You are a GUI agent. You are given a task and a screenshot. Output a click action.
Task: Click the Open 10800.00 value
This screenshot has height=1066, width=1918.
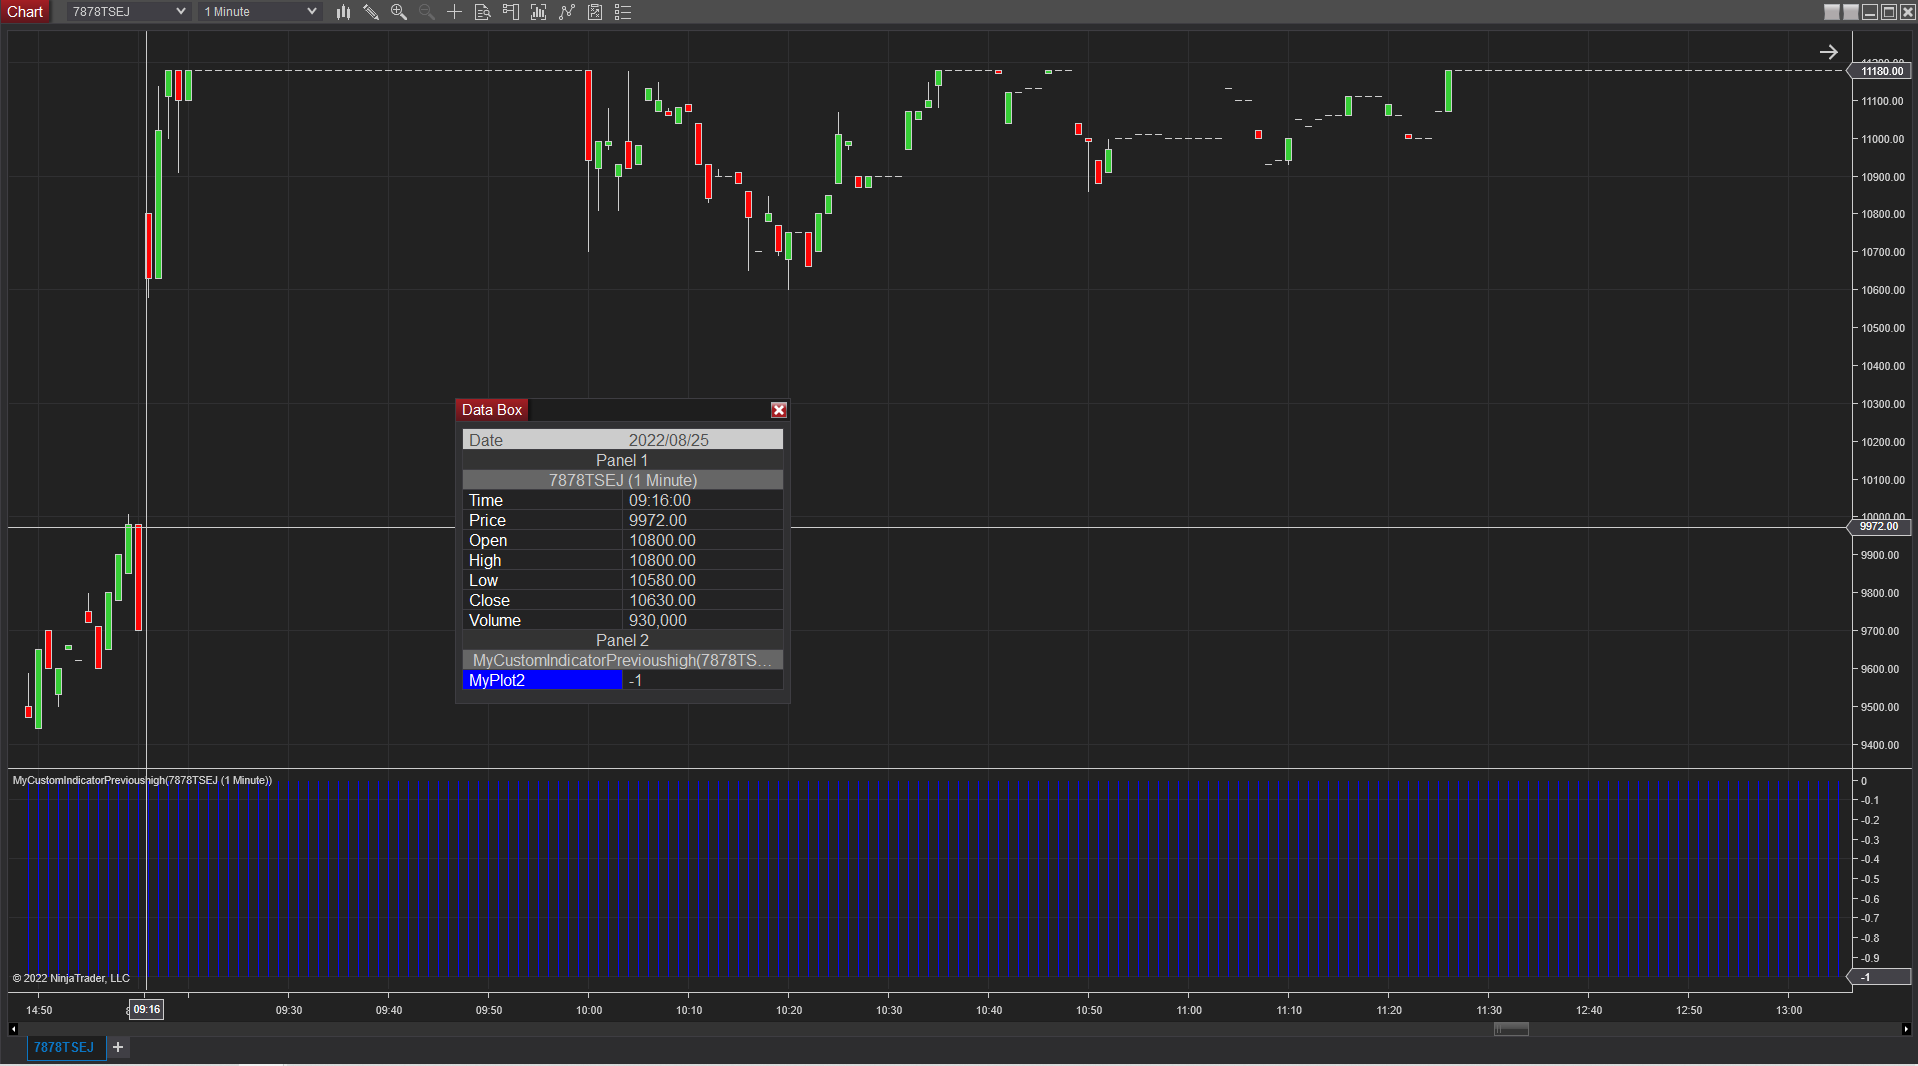662,540
